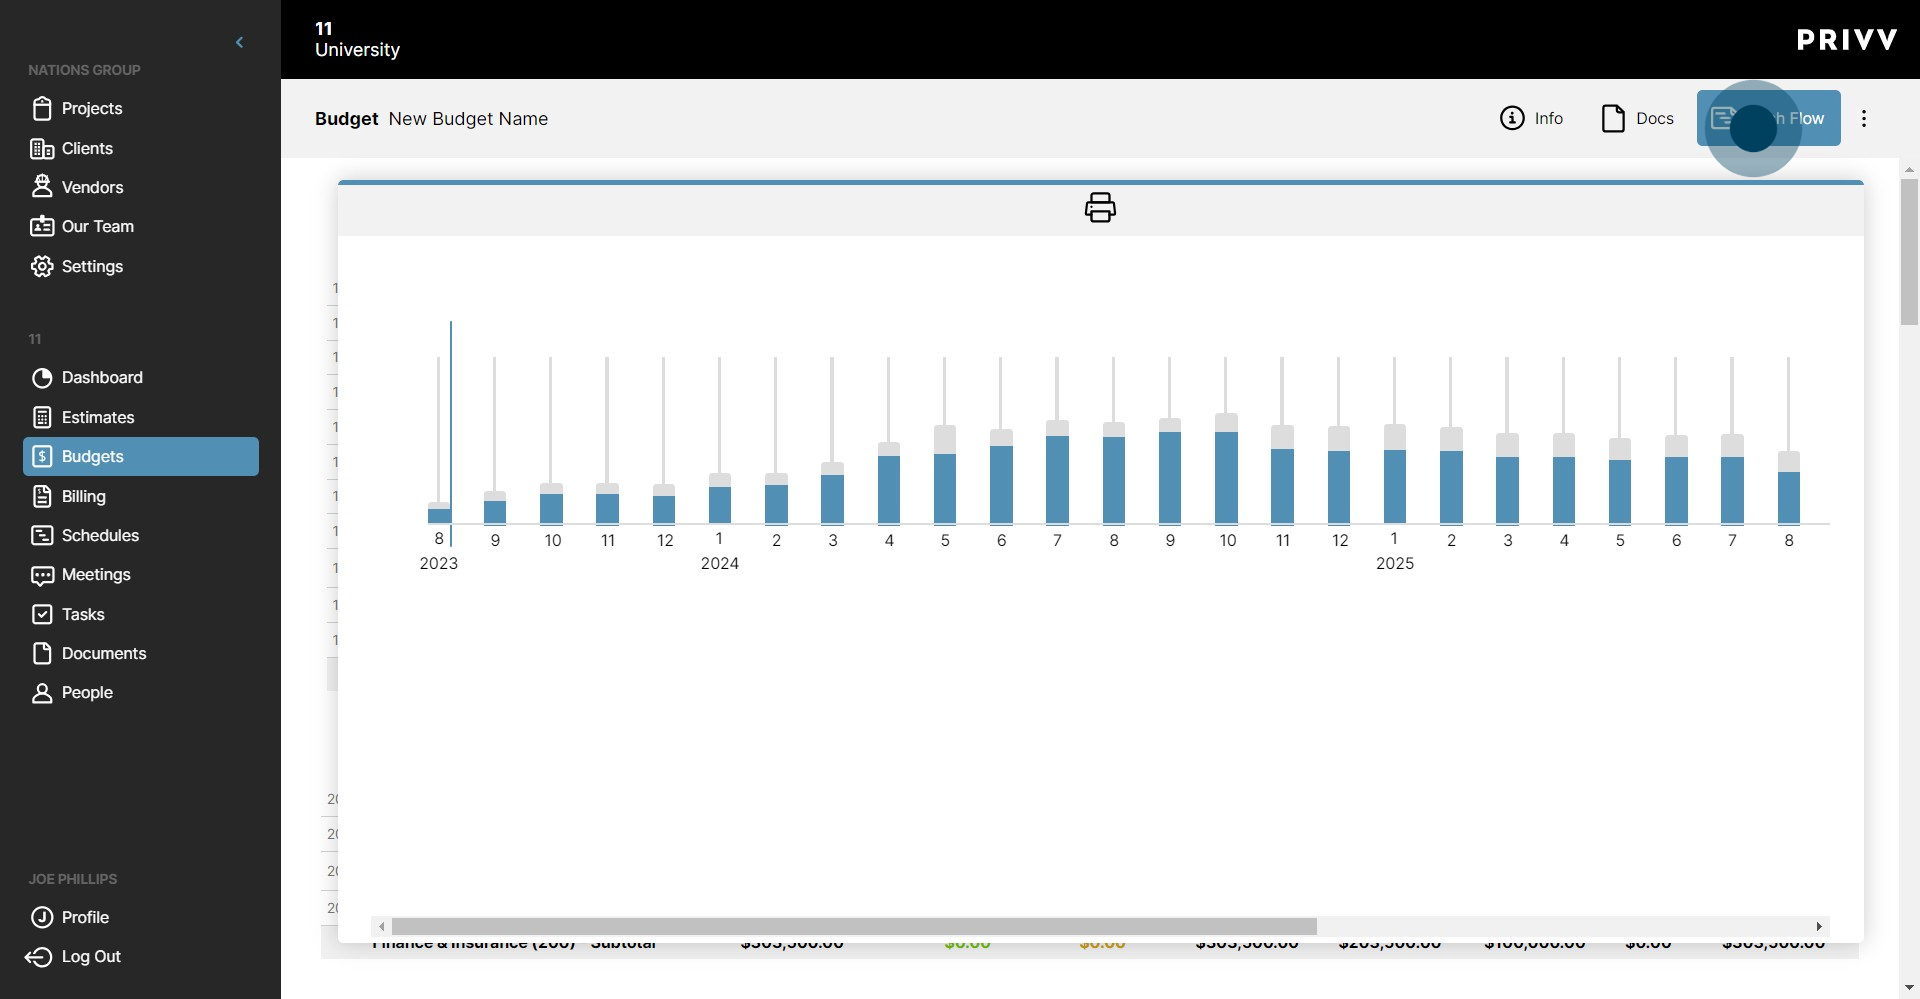
Task: Open Billing section
Action: [x=83, y=496]
